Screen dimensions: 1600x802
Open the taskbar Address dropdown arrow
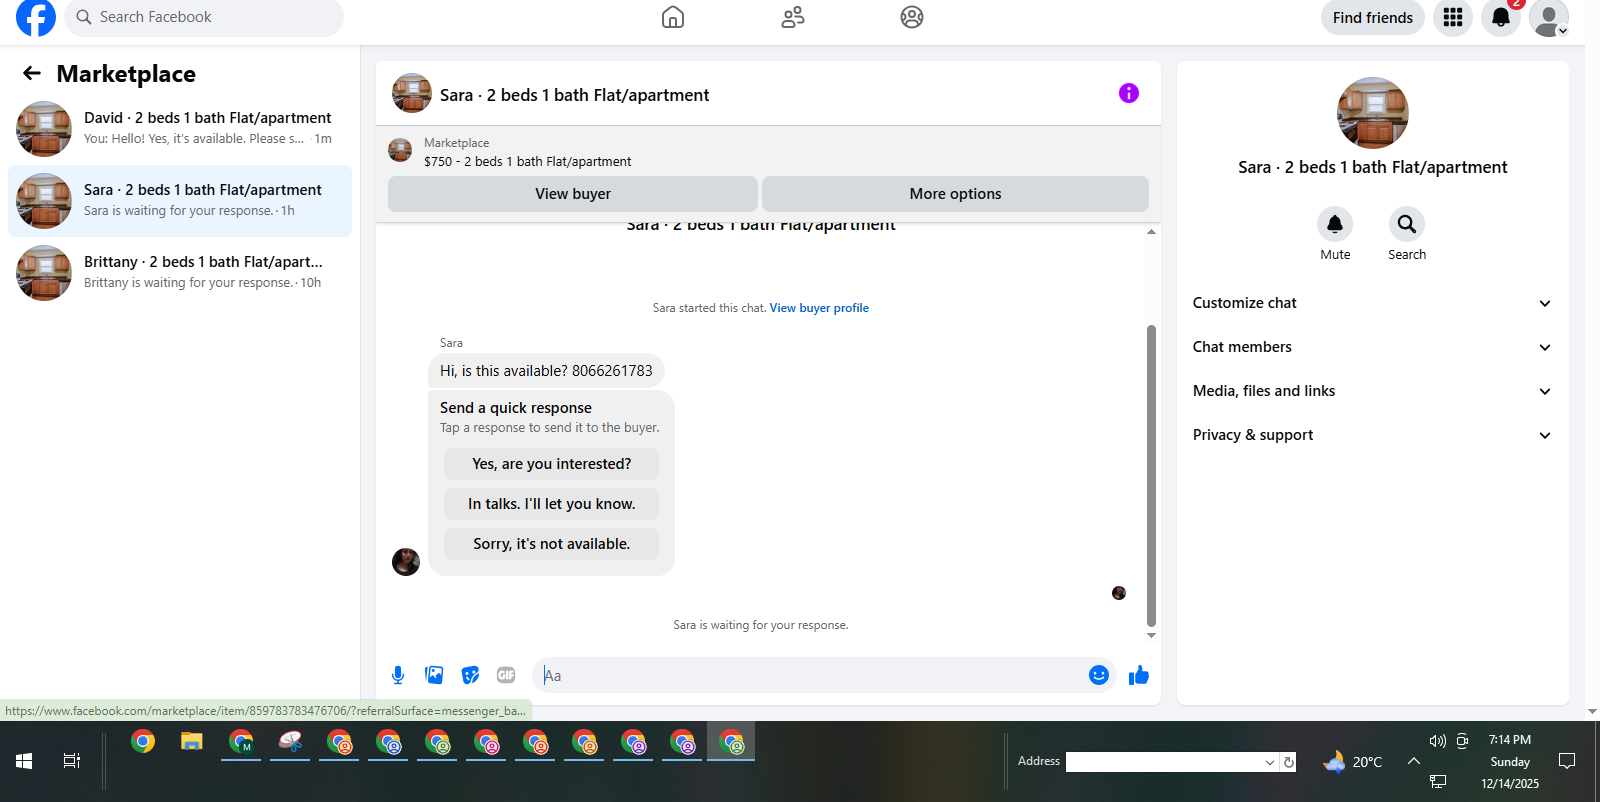click(x=1270, y=762)
